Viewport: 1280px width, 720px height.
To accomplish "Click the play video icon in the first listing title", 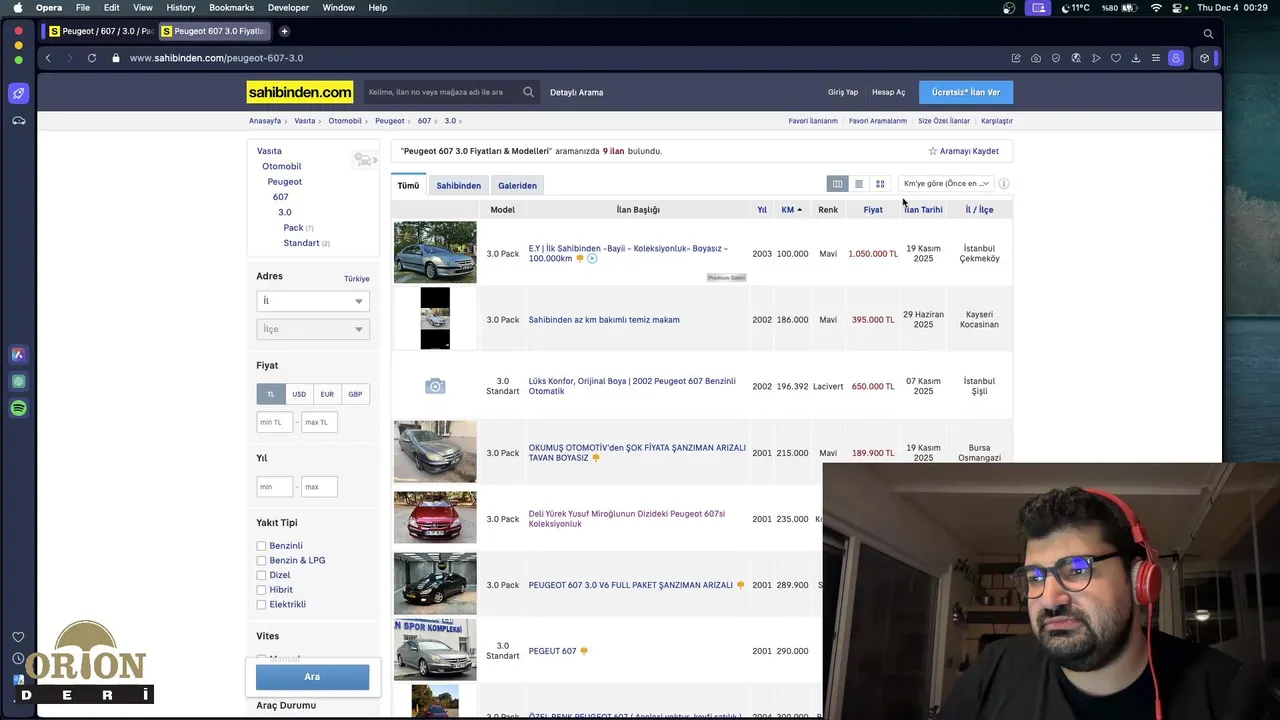I will pos(592,259).
